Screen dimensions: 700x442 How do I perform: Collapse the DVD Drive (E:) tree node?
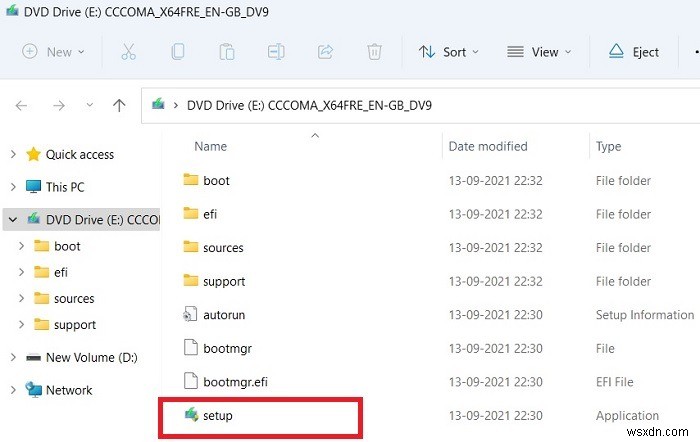click(13, 219)
